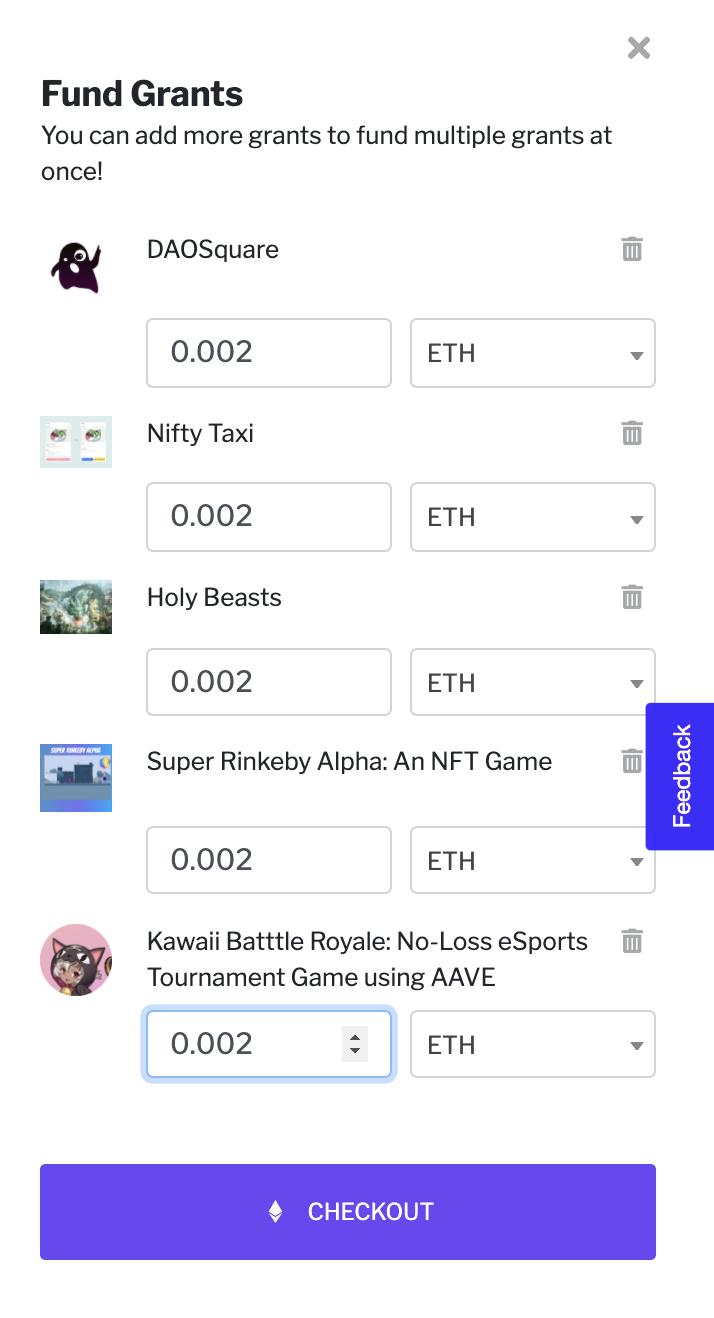The width and height of the screenshot is (714, 1318).
Task: Expand Nifty Taxi token dropdown
Action: pyautogui.click(x=532, y=517)
